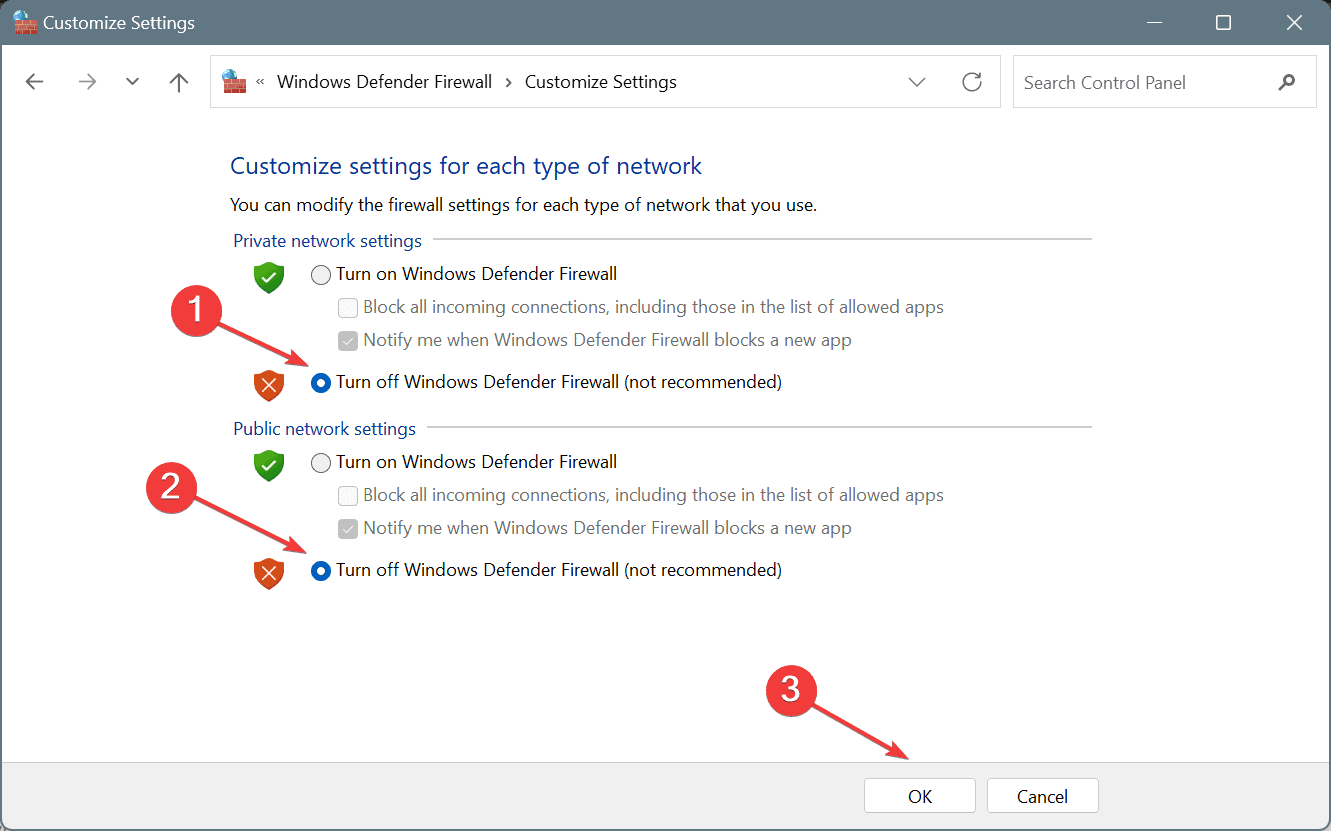This screenshot has width=1331, height=831.
Task: Go up one level with the up arrow
Action: (179, 82)
